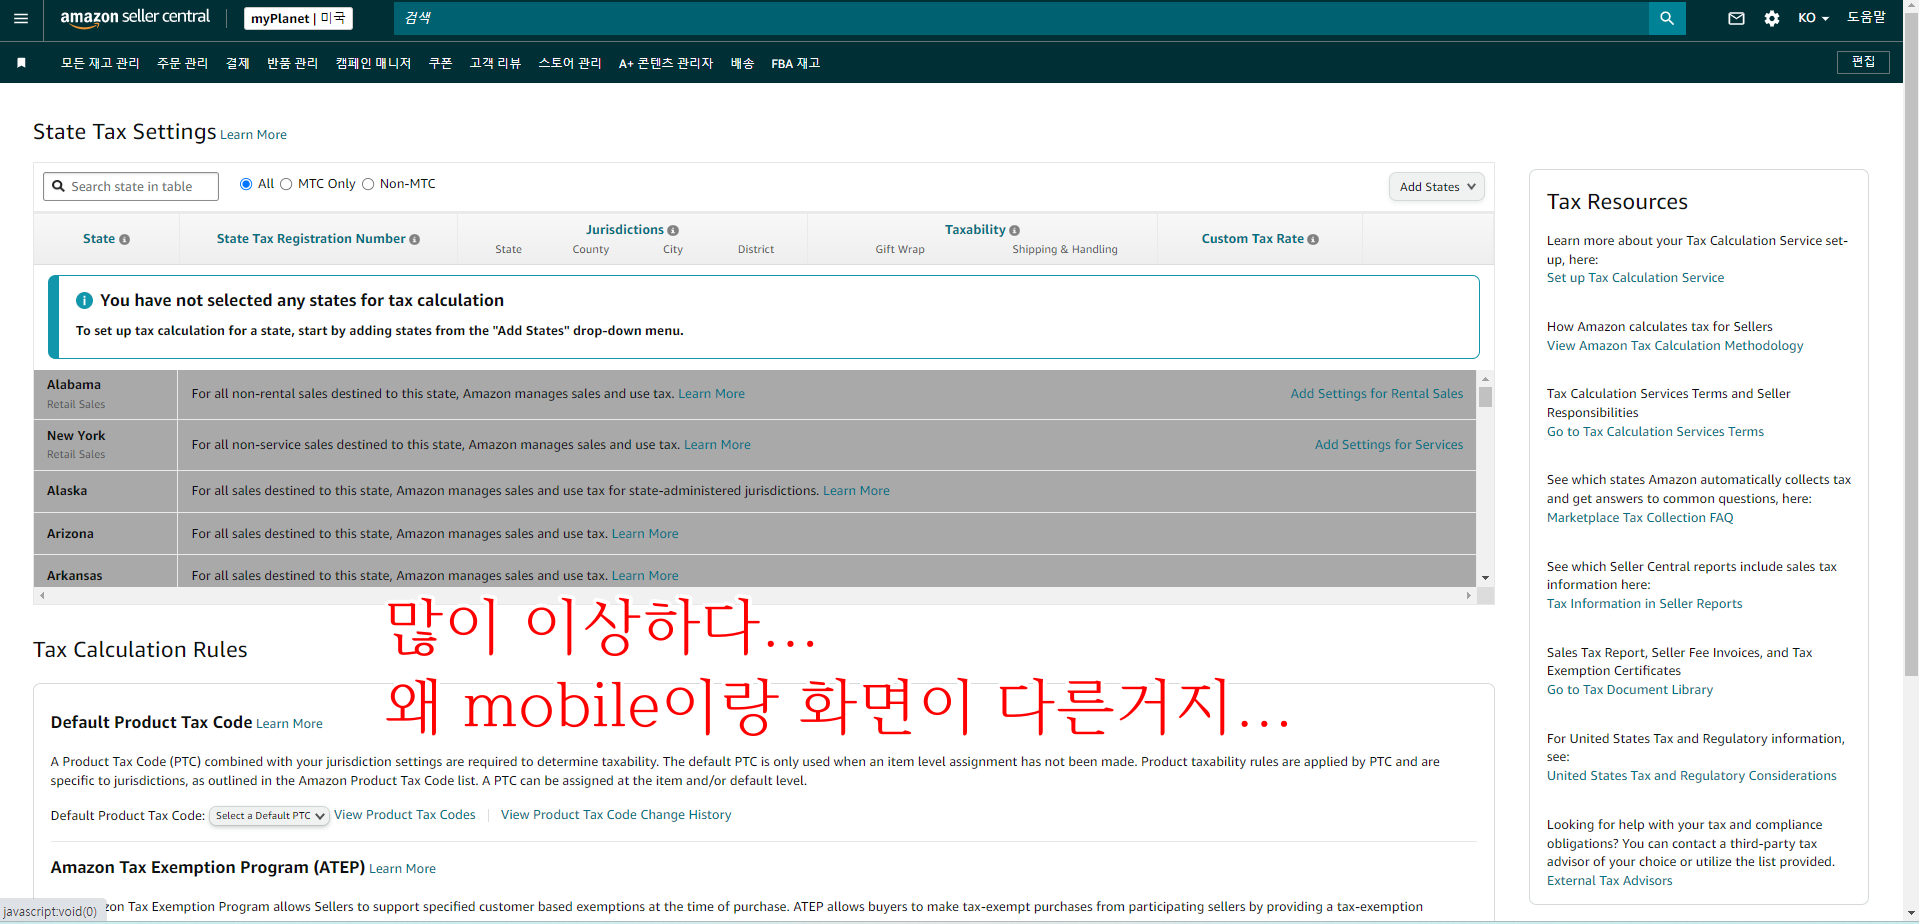Image resolution: width=1919 pixels, height=924 pixels.
Task: Open Set up Tax Calculation Service link
Action: 1635,278
